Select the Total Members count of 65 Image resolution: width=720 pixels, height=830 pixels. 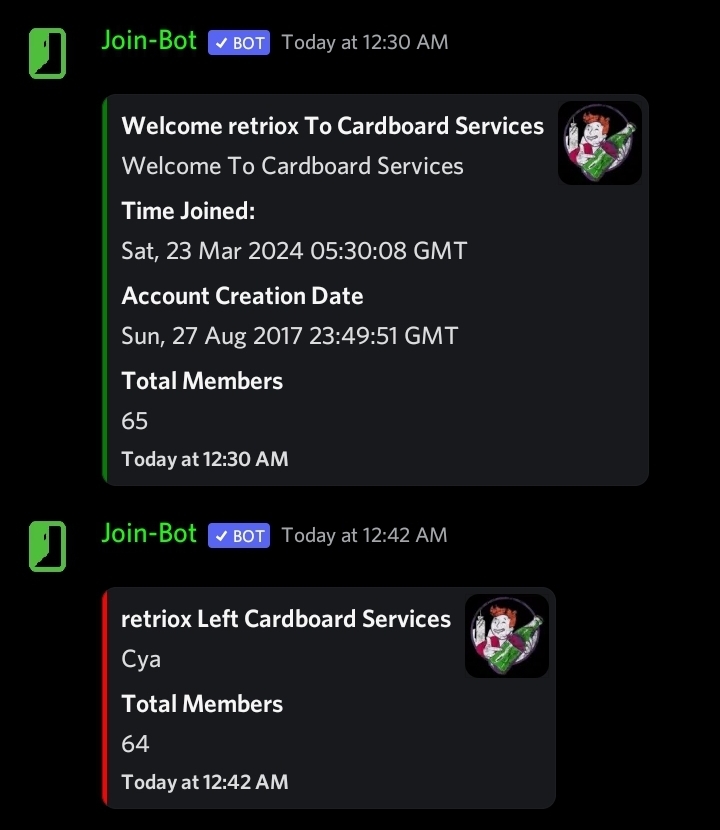coord(134,421)
